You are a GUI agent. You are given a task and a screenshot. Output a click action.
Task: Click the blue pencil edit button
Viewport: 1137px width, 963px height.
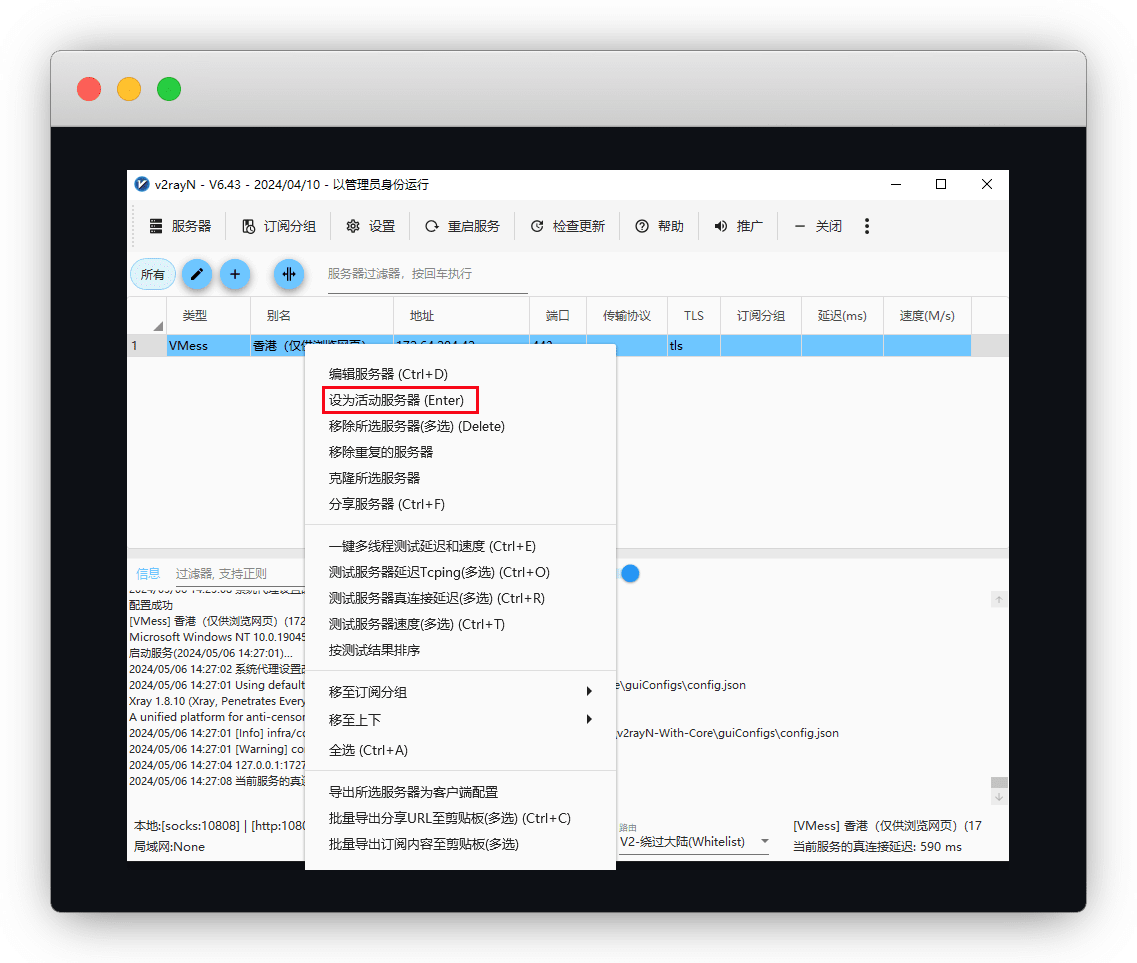196,274
